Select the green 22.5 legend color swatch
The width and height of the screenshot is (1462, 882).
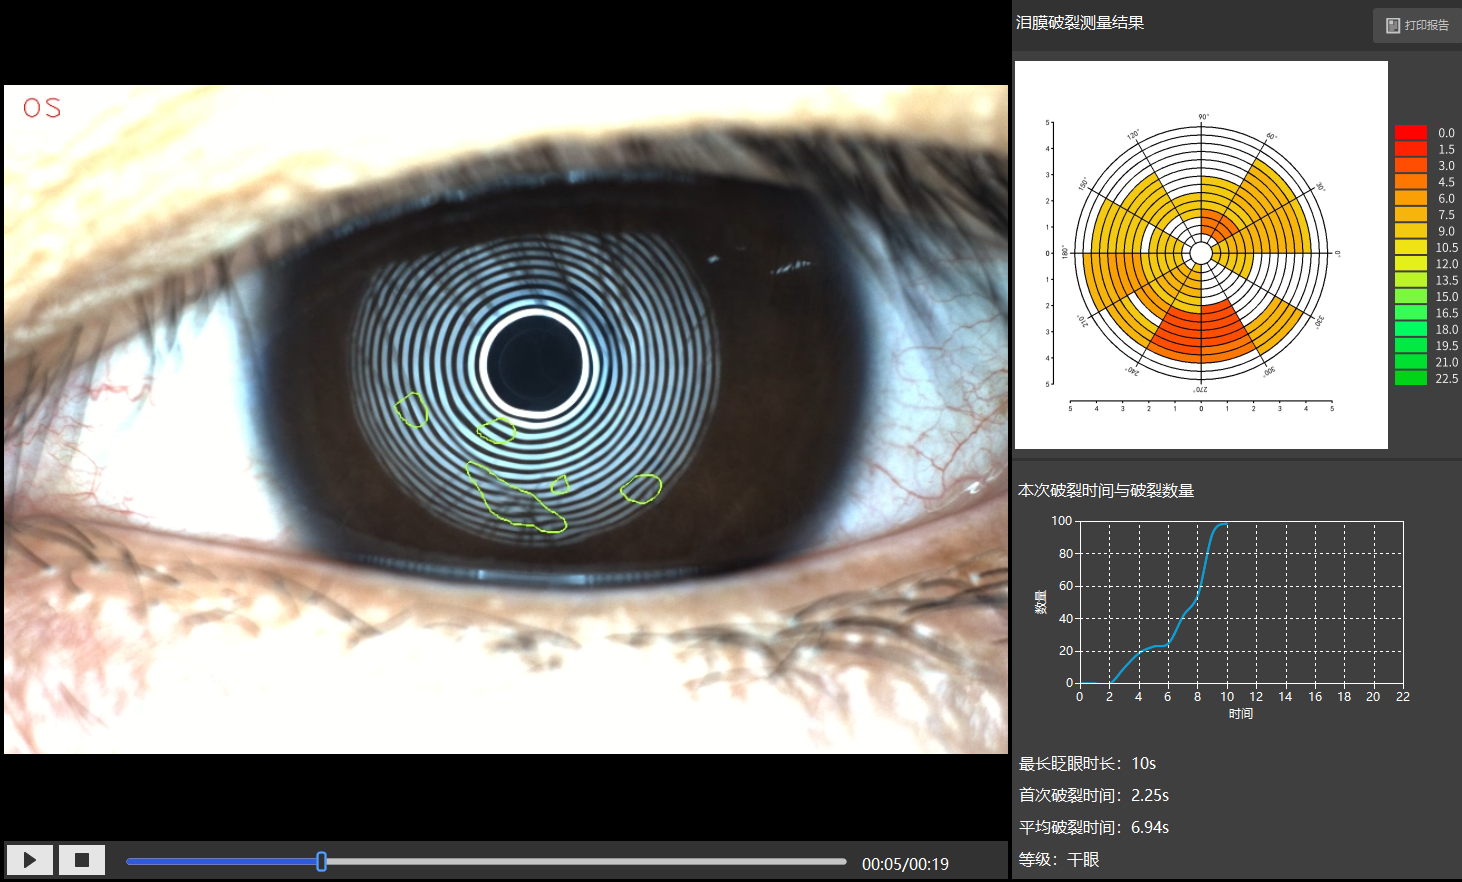(1411, 378)
